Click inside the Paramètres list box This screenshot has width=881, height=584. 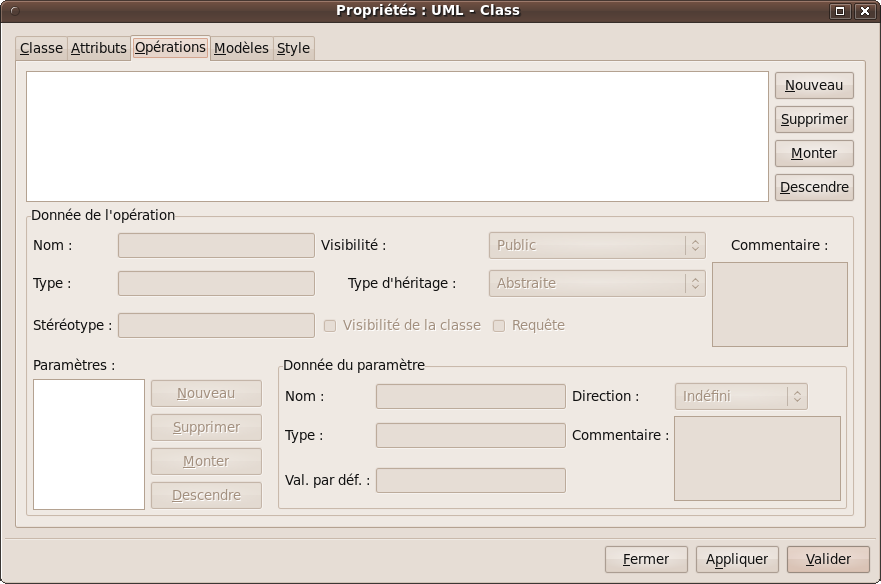89,444
